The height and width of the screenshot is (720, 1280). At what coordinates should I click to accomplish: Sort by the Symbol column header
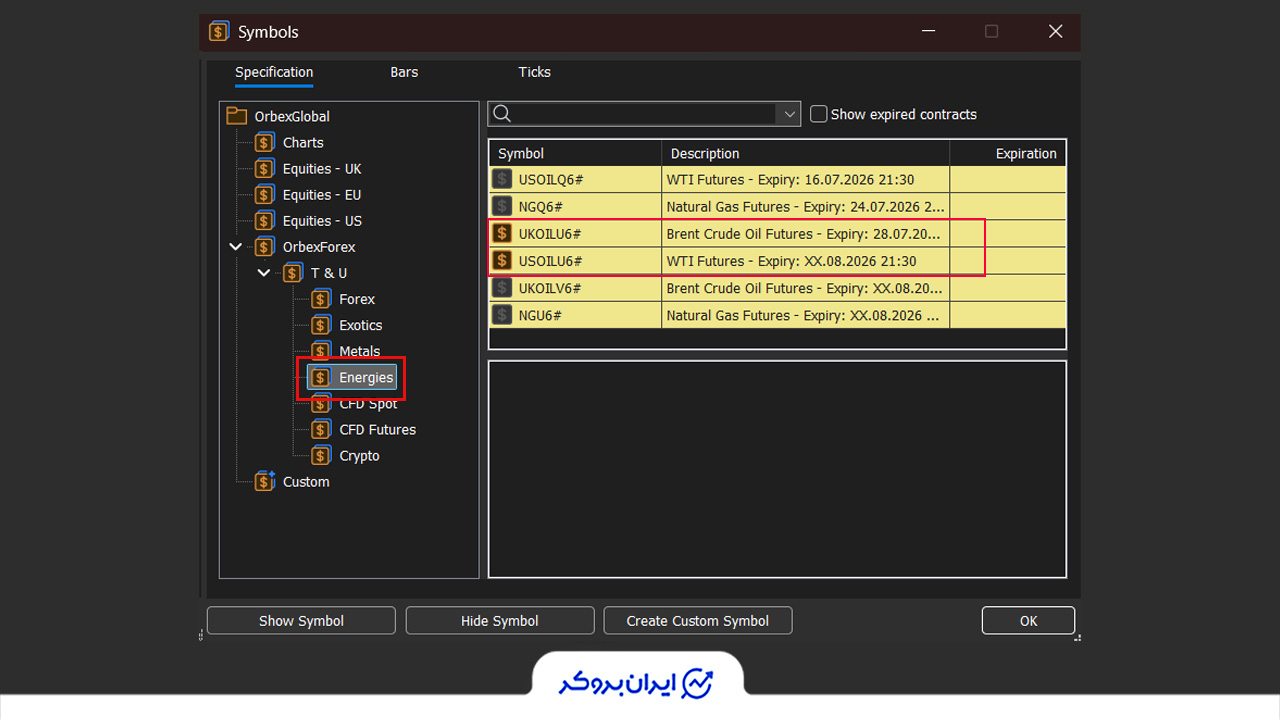click(x=575, y=153)
